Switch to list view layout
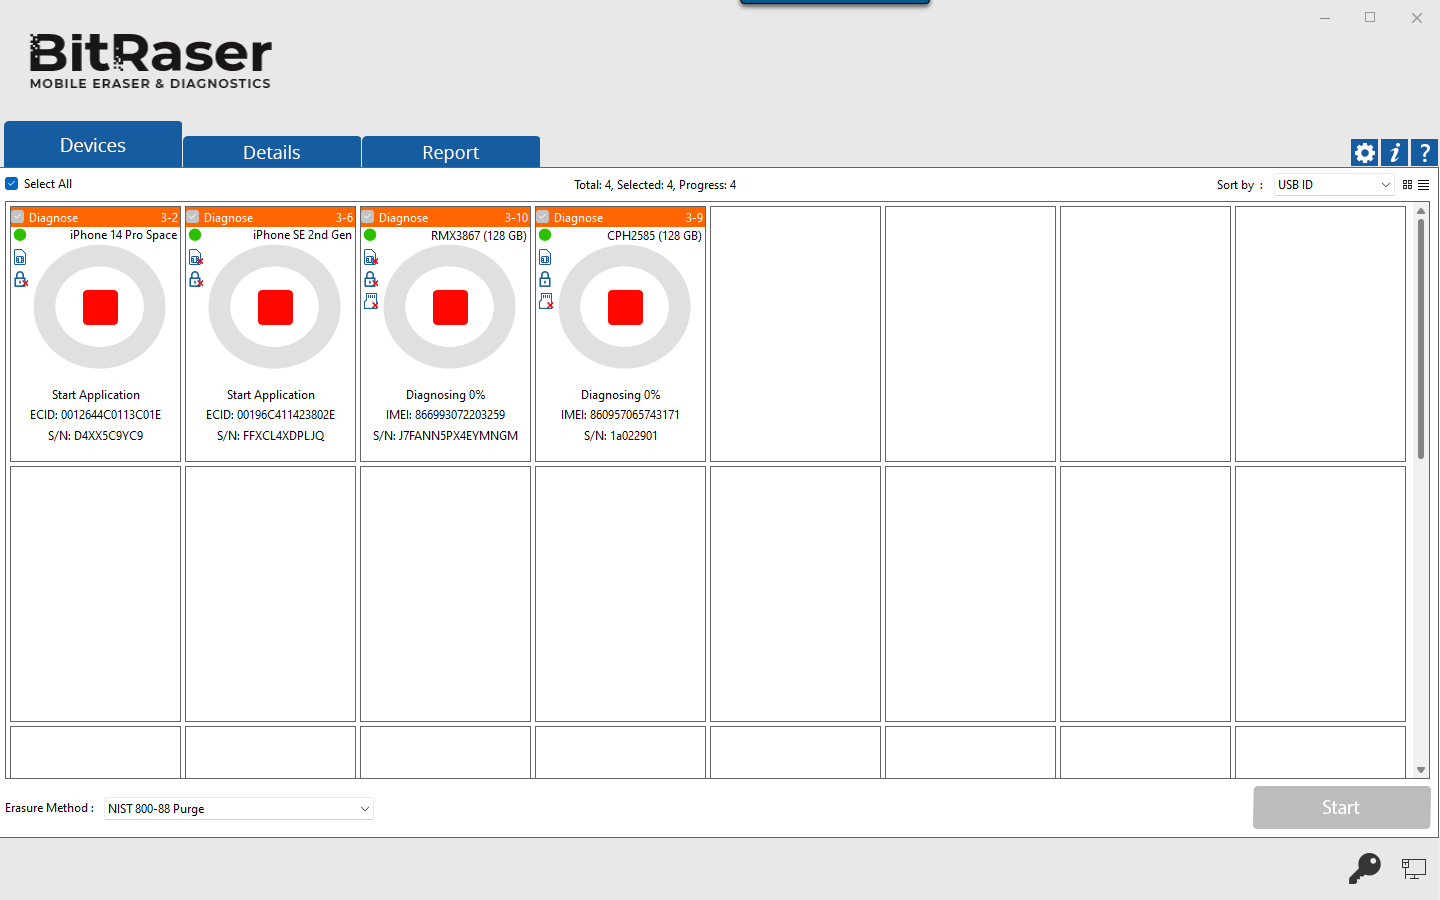1440x900 pixels. pyautogui.click(x=1423, y=185)
